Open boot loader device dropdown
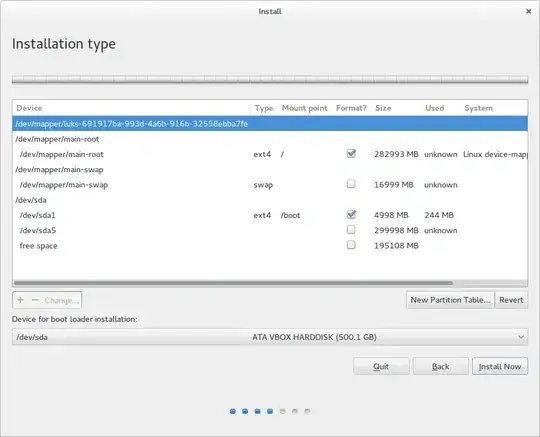Screen dimensions: 540x437 (x=270, y=337)
